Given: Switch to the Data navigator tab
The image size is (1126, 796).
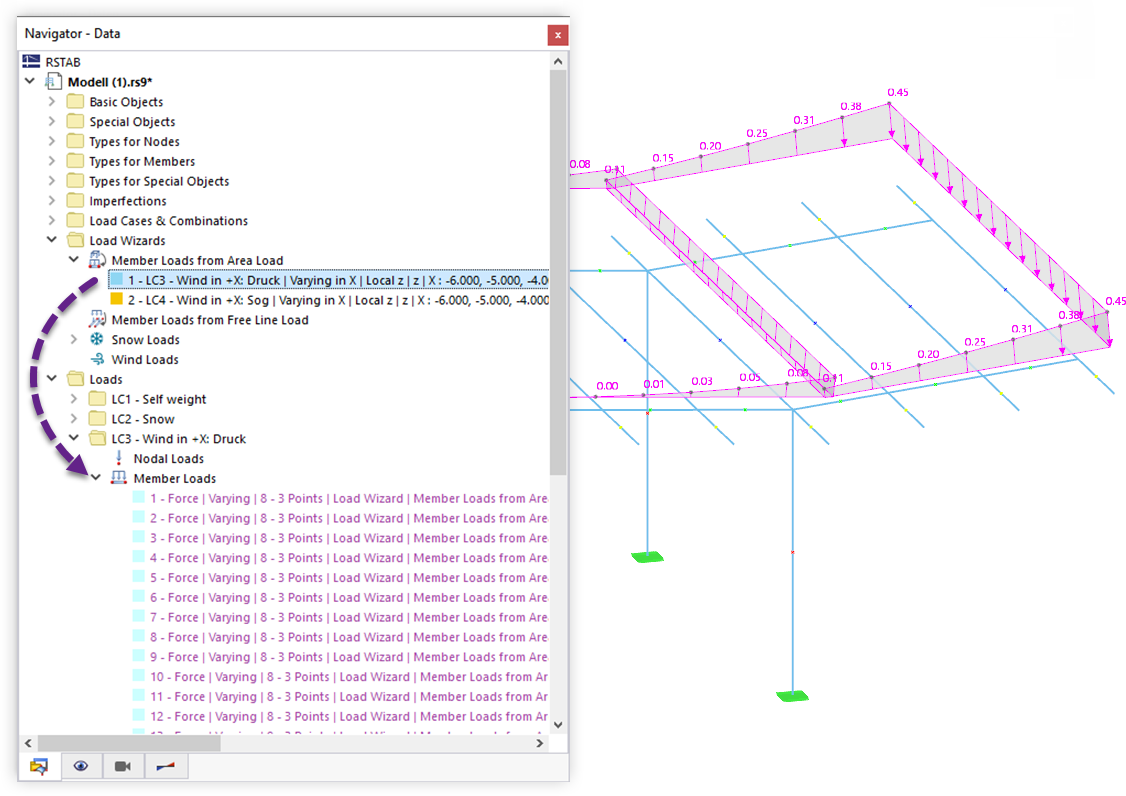Looking at the screenshot, I should (40, 765).
